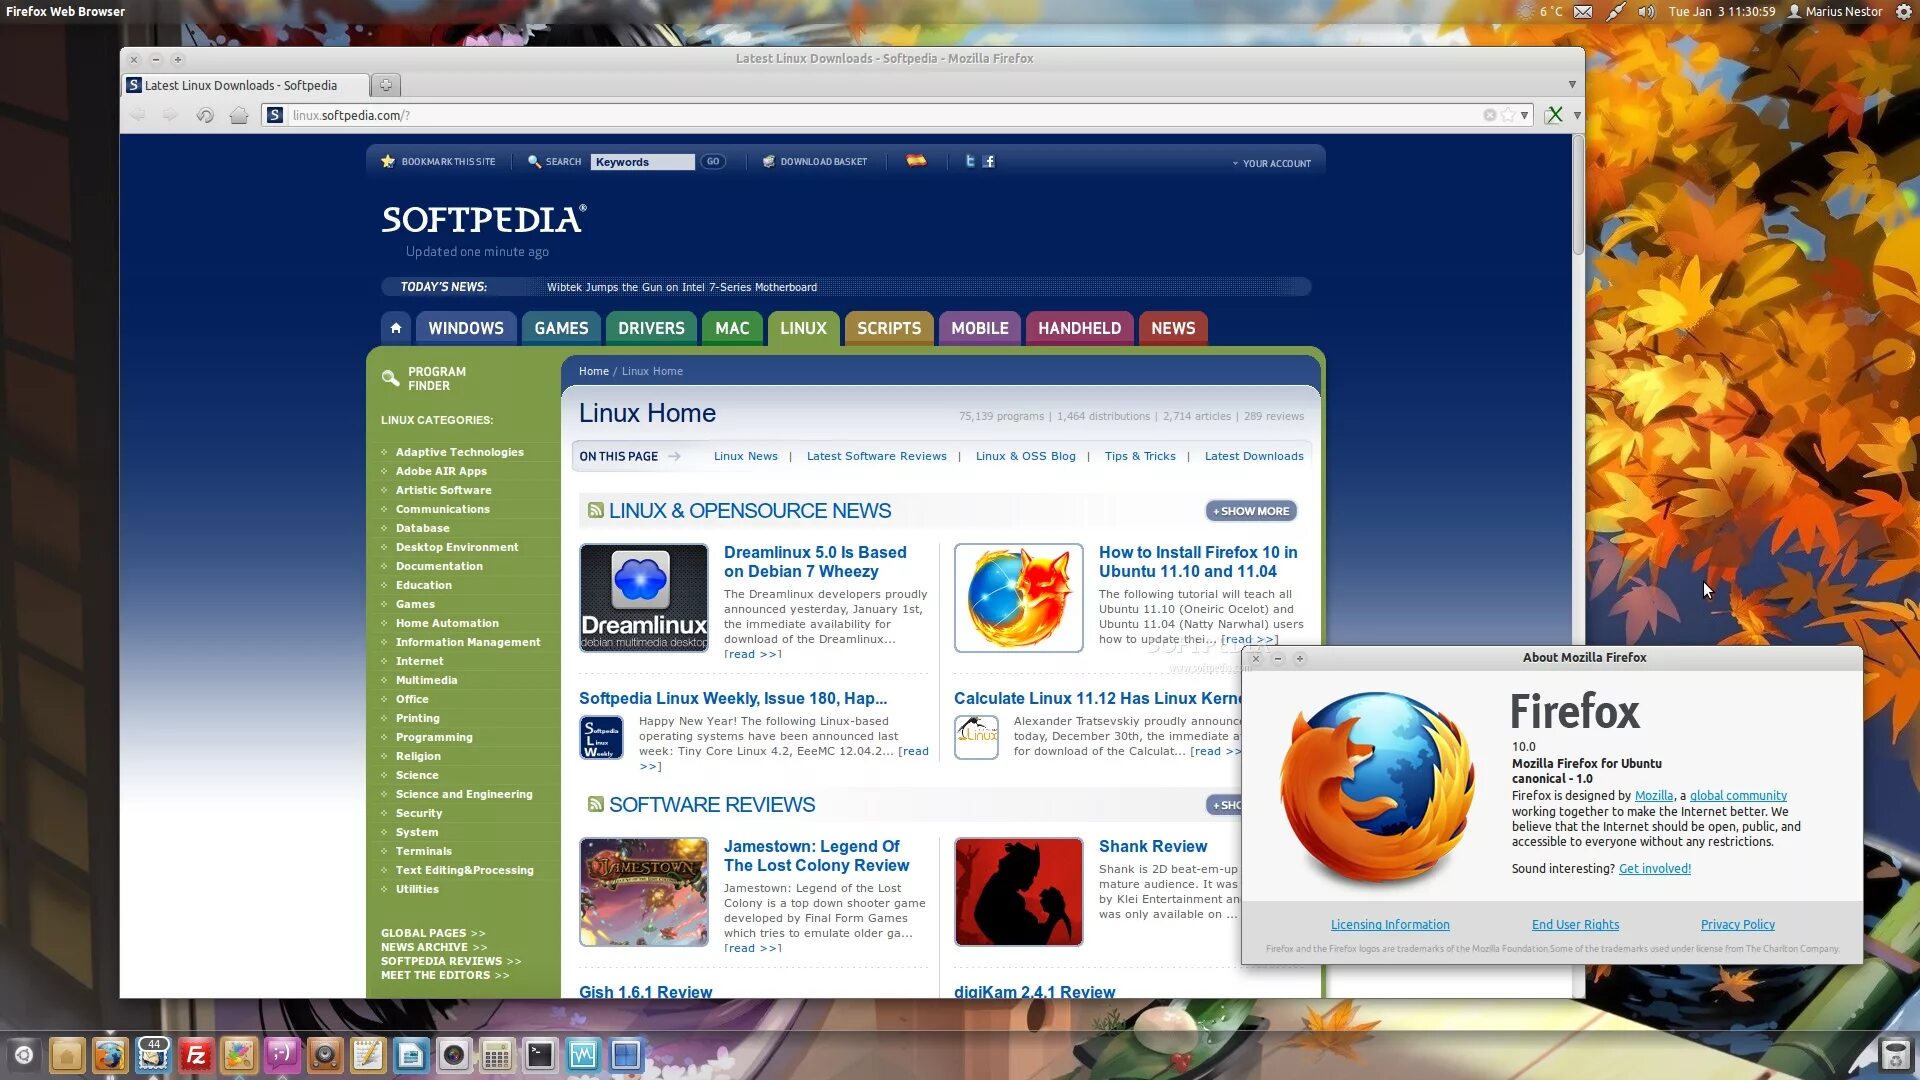Click the Spanish flag language icon
Viewport: 1920px width, 1080px height.
(916, 161)
